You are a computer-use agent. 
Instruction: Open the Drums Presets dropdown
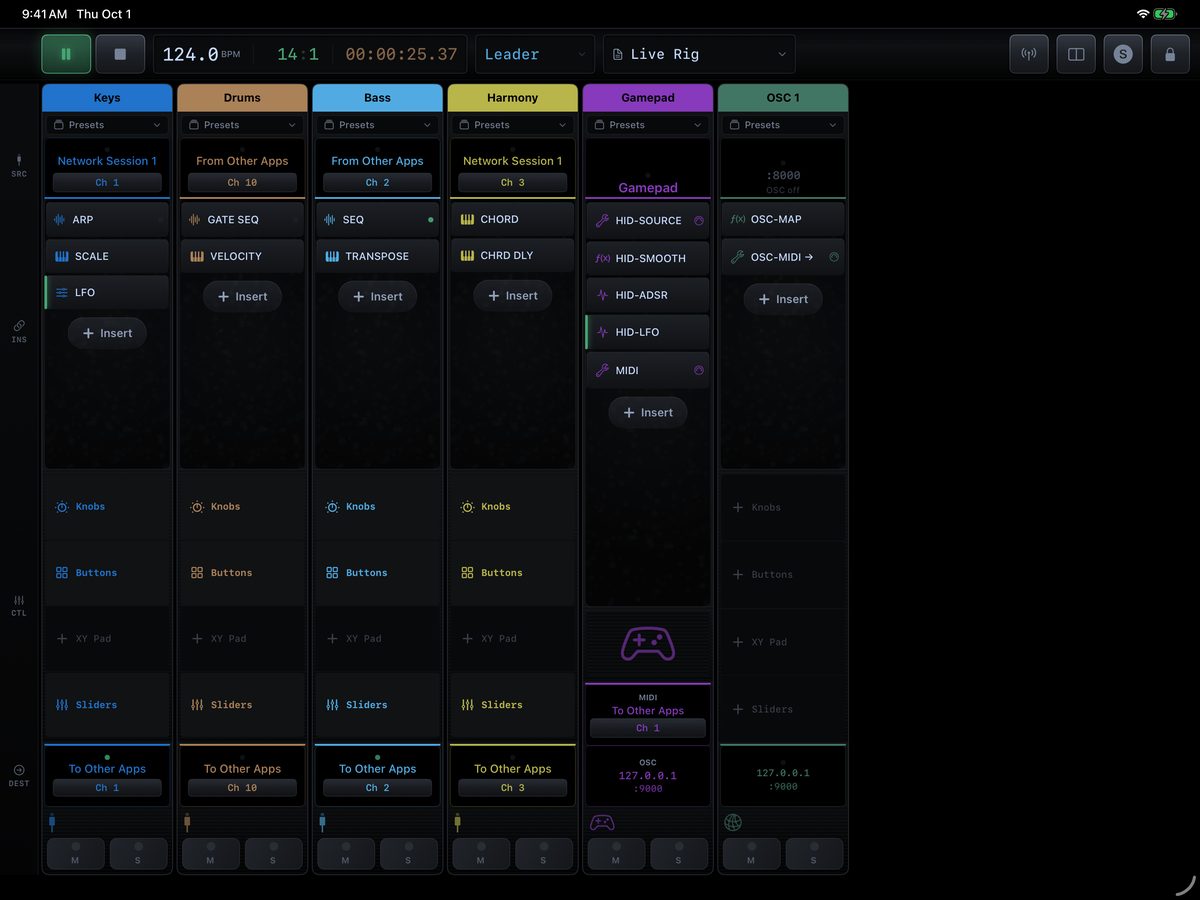pos(242,125)
